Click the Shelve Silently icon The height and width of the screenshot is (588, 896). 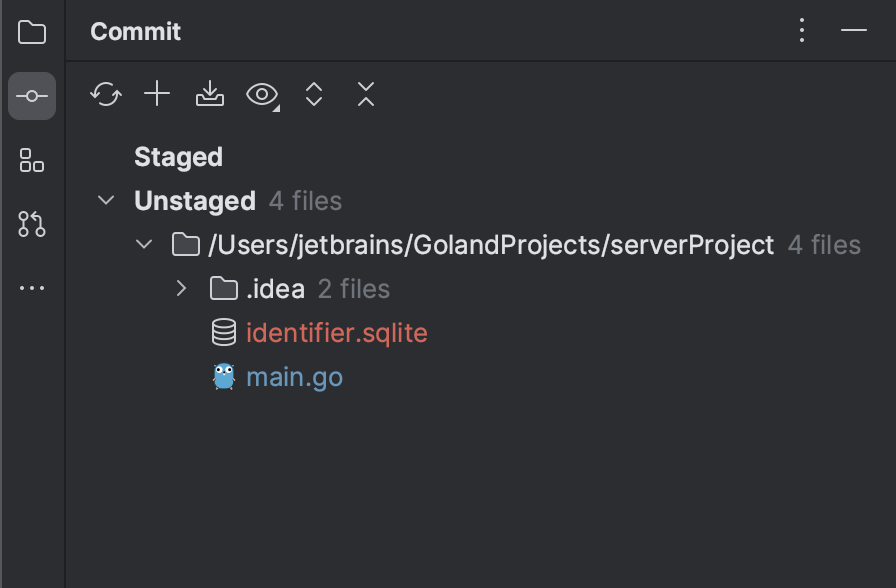point(209,94)
